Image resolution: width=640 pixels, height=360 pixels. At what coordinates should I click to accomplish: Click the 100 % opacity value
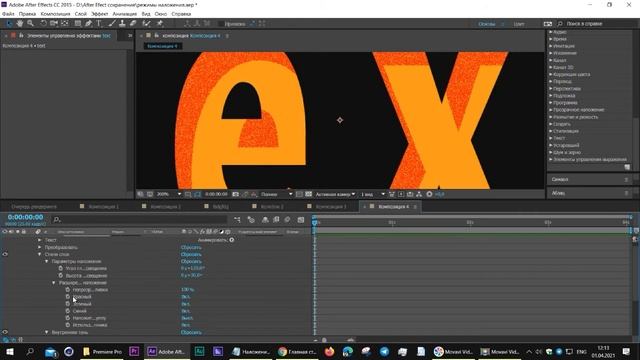(x=187, y=290)
